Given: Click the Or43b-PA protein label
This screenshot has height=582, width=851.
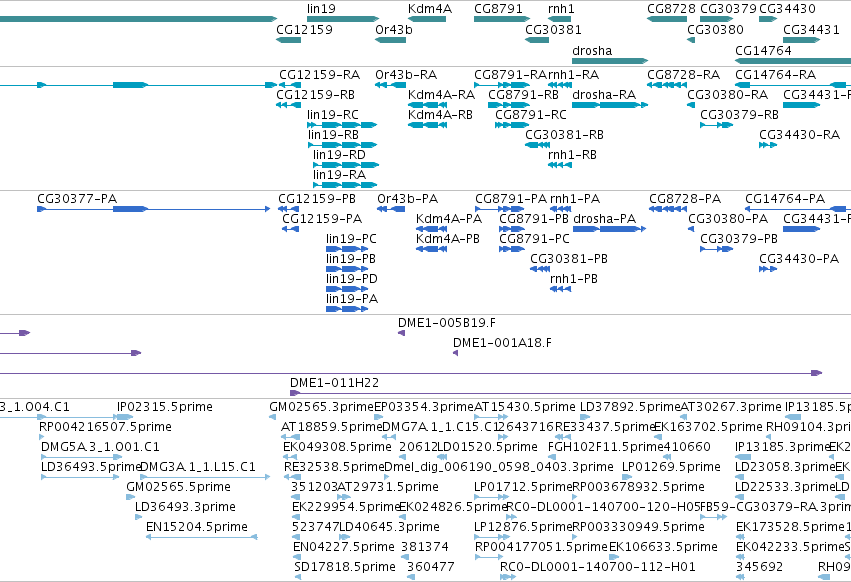Looking at the screenshot, I should point(408,199).
